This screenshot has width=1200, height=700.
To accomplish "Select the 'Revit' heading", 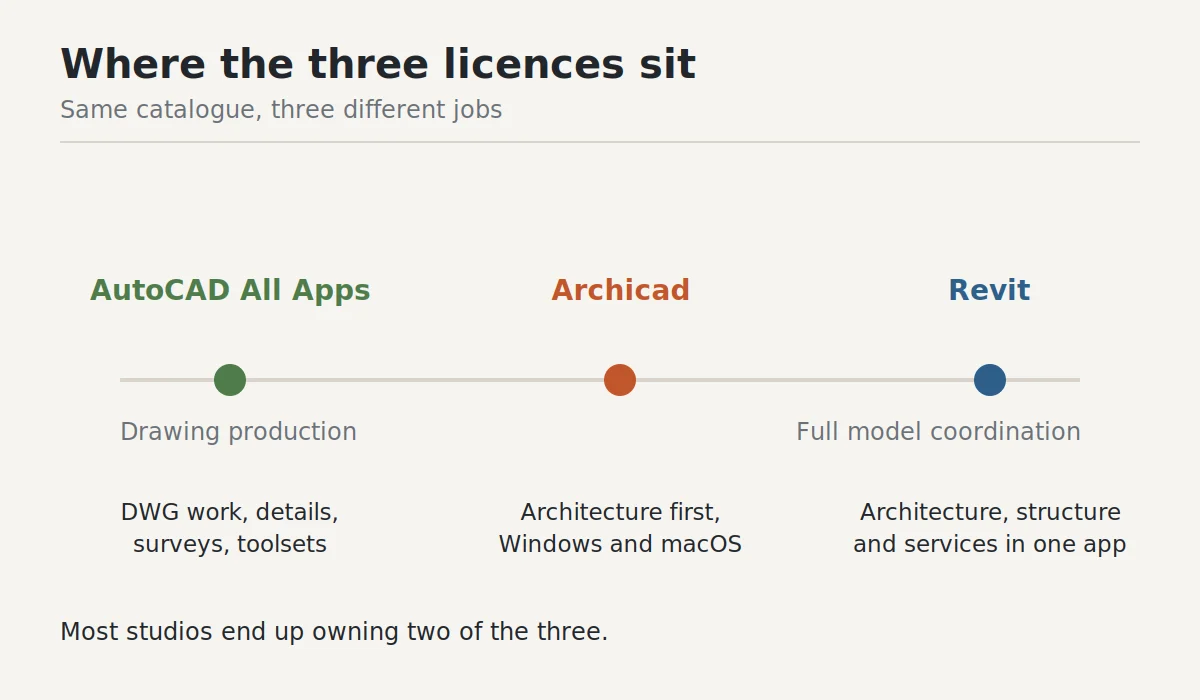I will pyautogui.click(x=989, y=291).
